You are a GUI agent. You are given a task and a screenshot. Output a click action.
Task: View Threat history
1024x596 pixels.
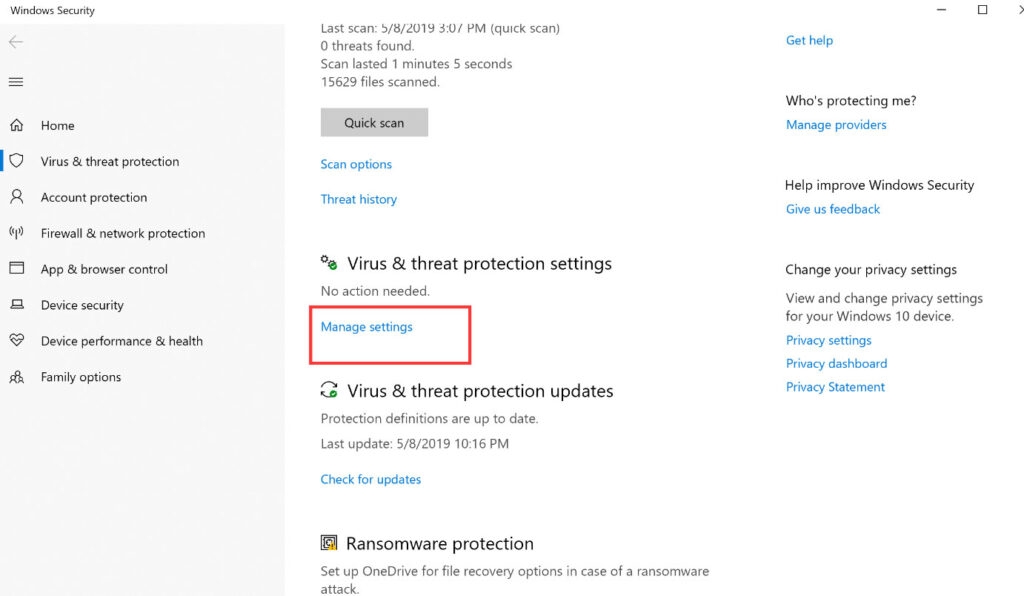[359, 199]
